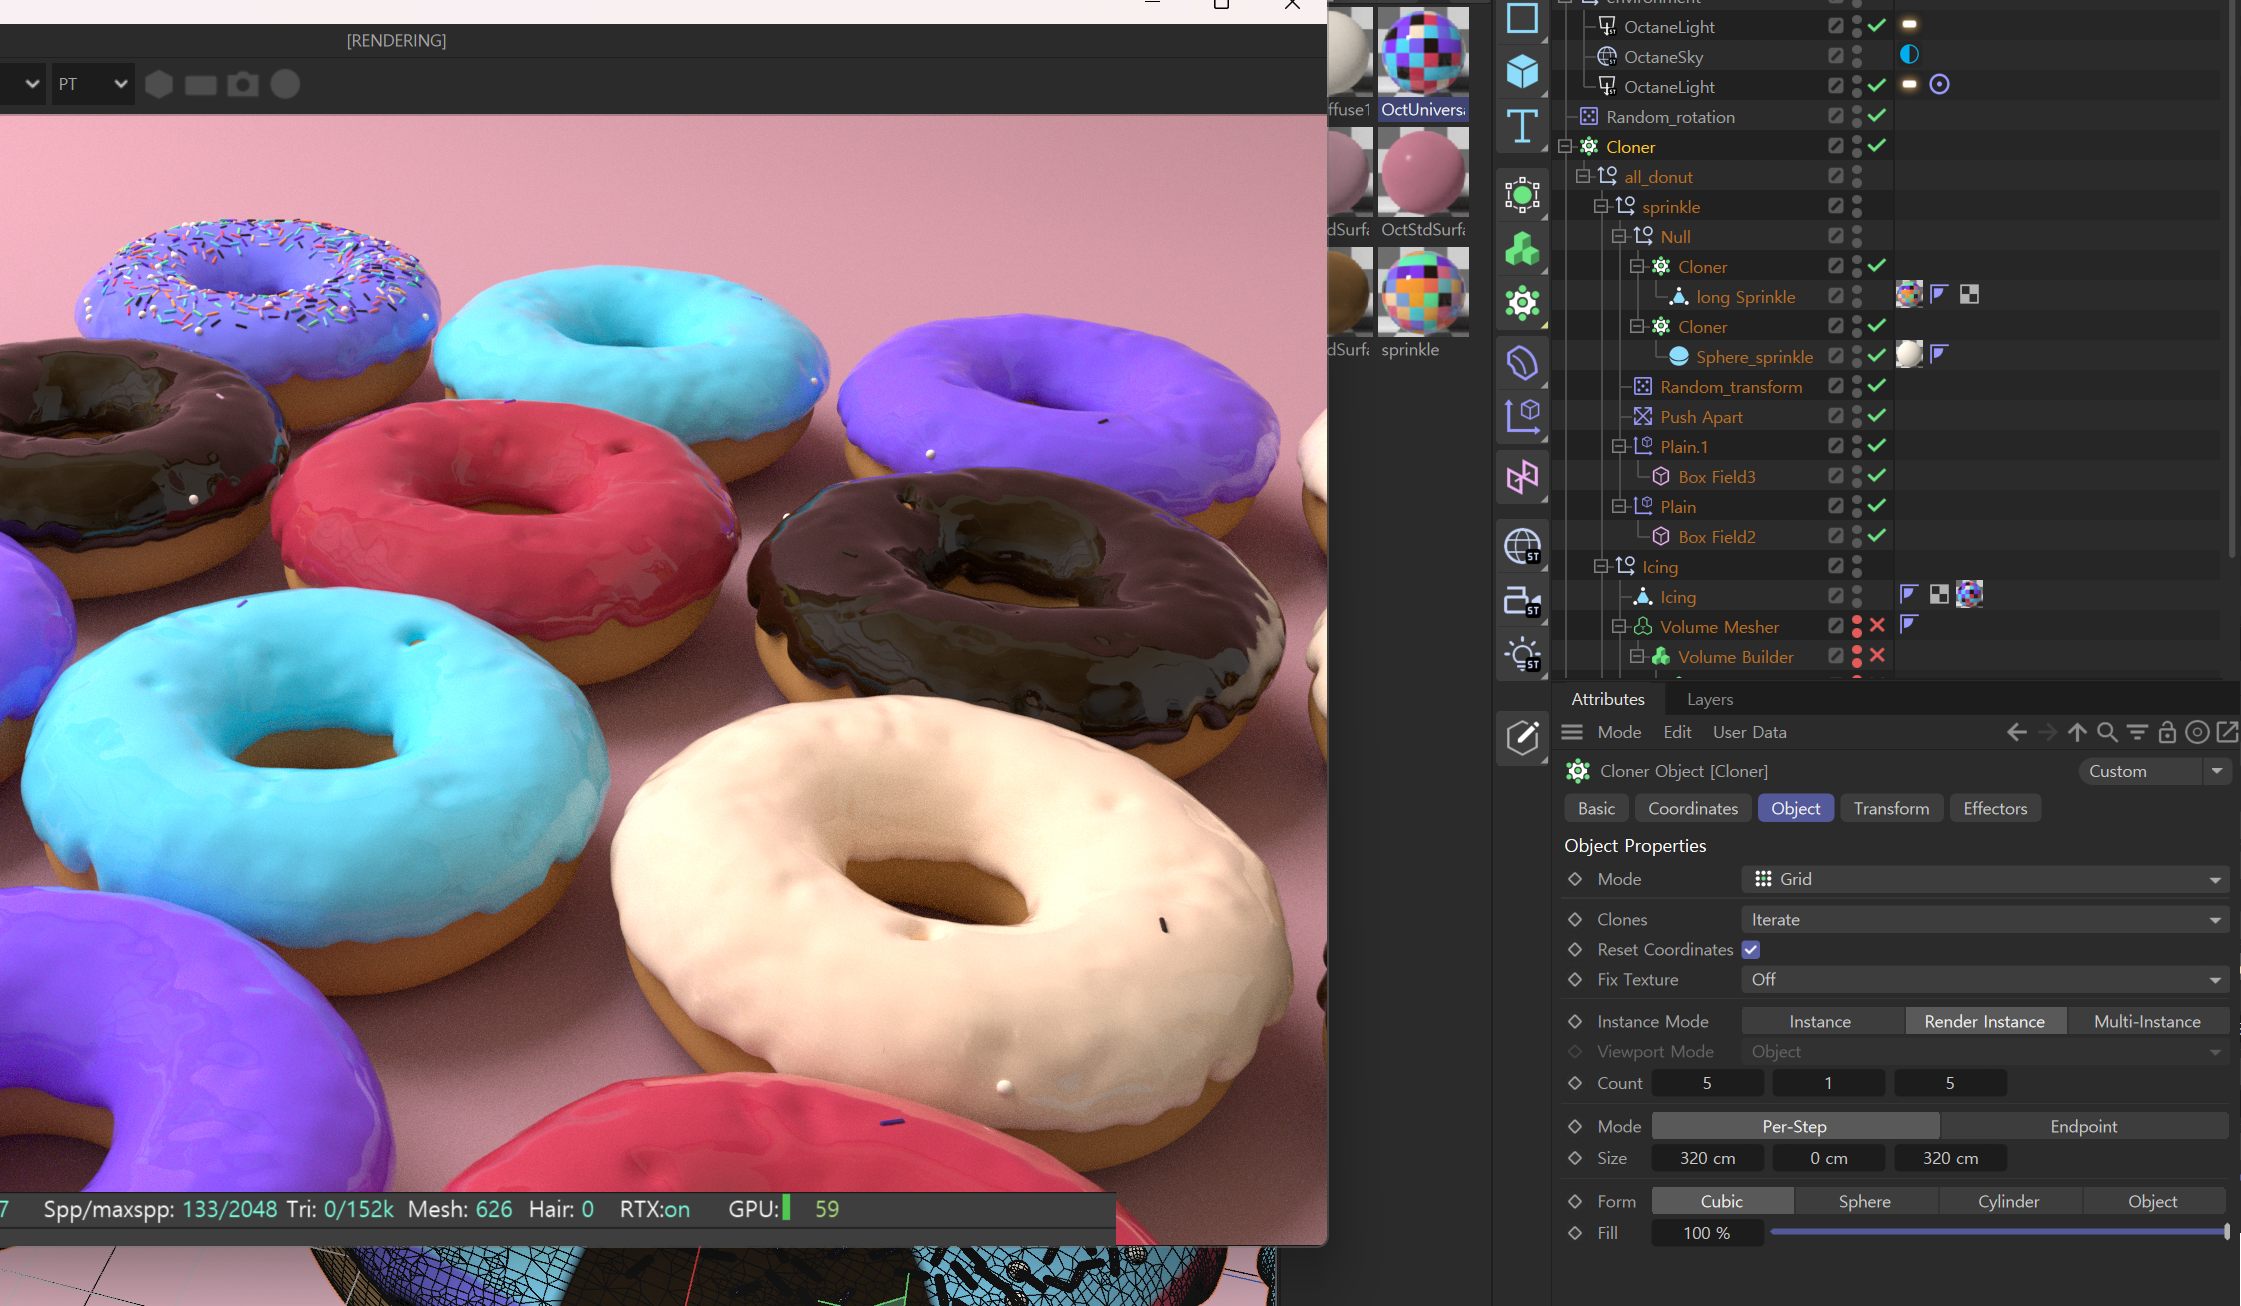
Task: Toggle the red X on Volume Builder
Action: (1877, 655)
